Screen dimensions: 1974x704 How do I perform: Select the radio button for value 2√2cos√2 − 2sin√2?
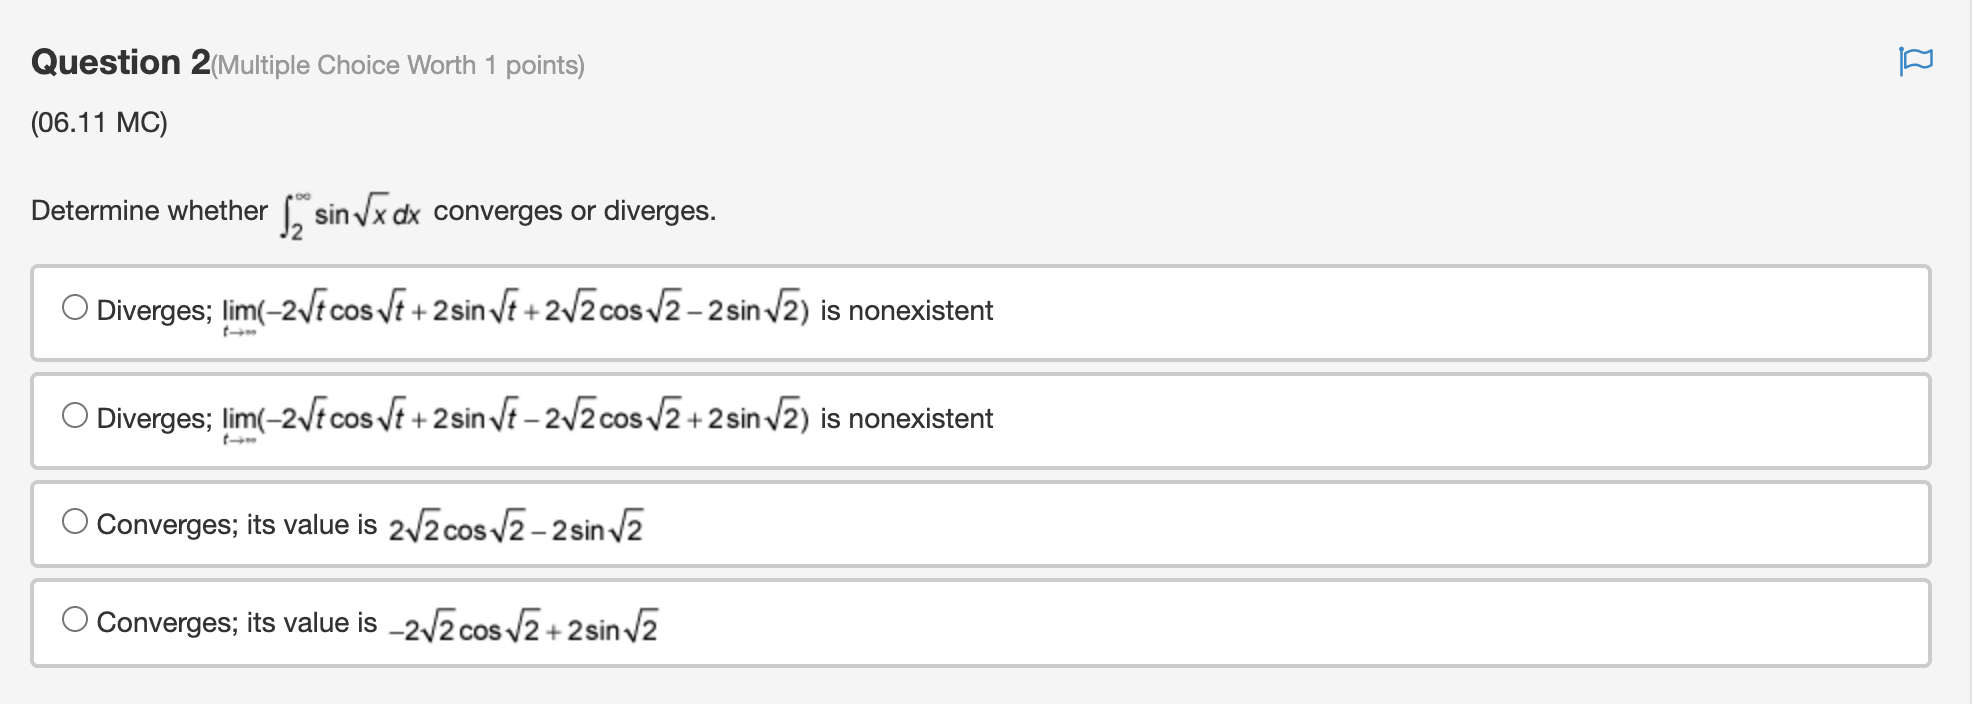click(x=76, y=519)
